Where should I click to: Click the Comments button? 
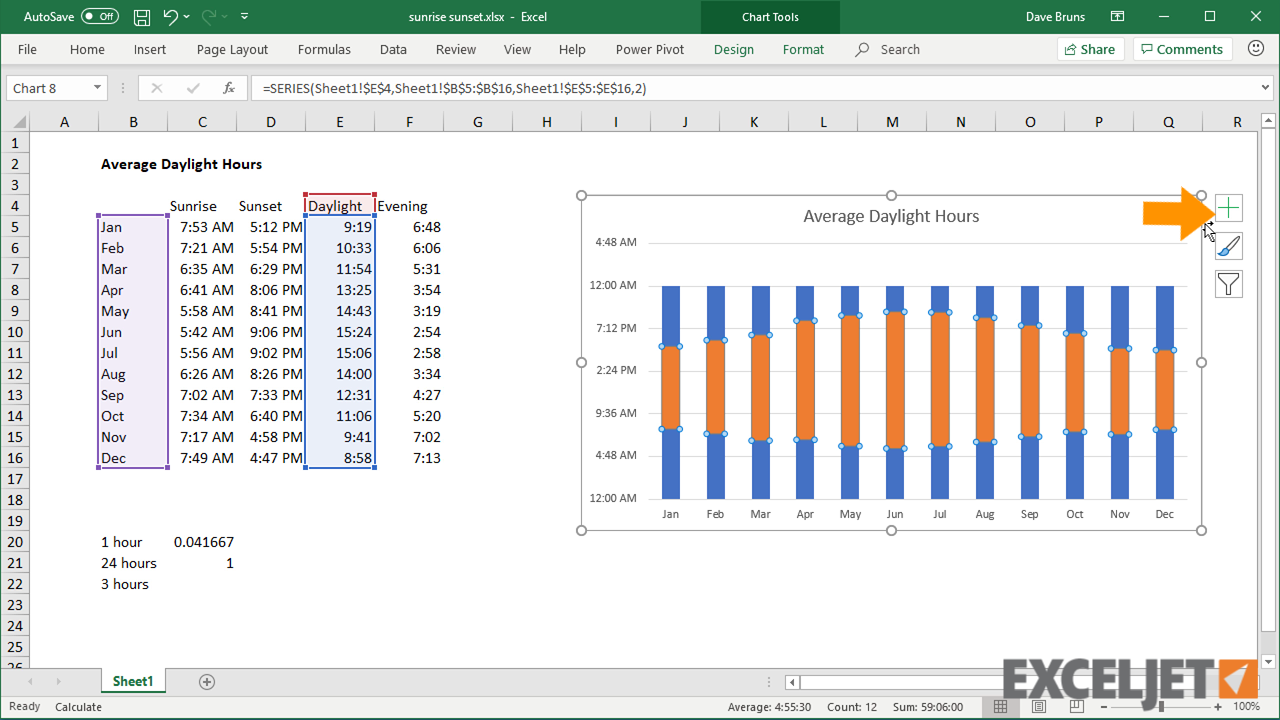pyautogui.click(x=1181, y=49)
